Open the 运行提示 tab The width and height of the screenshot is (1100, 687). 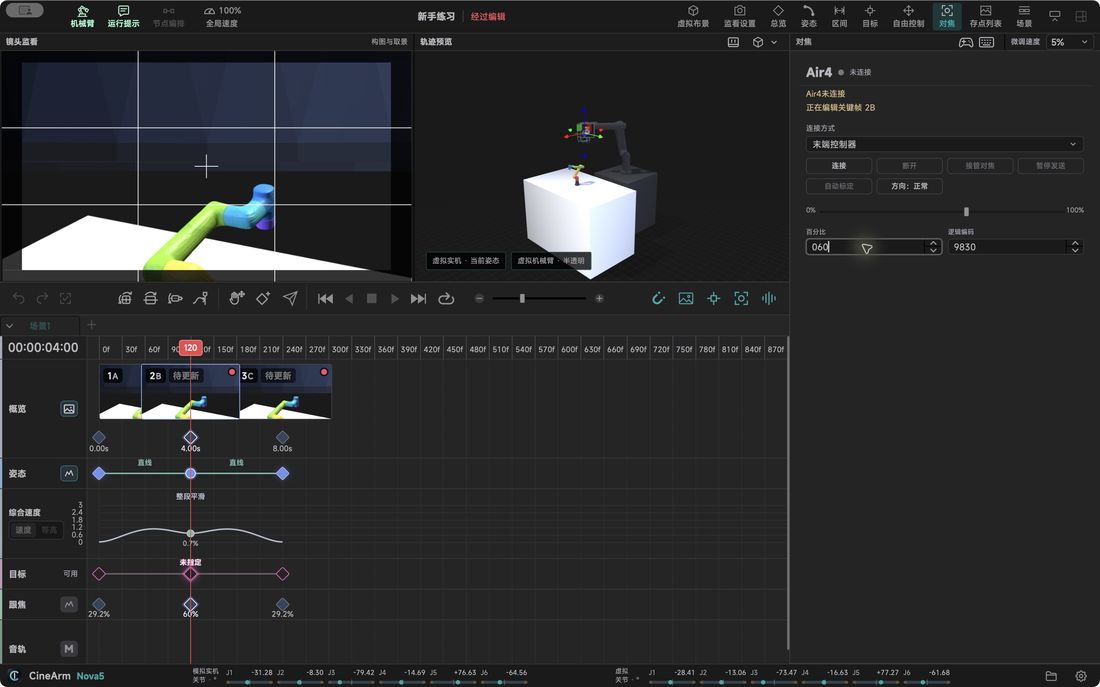[x=123, y=16]
